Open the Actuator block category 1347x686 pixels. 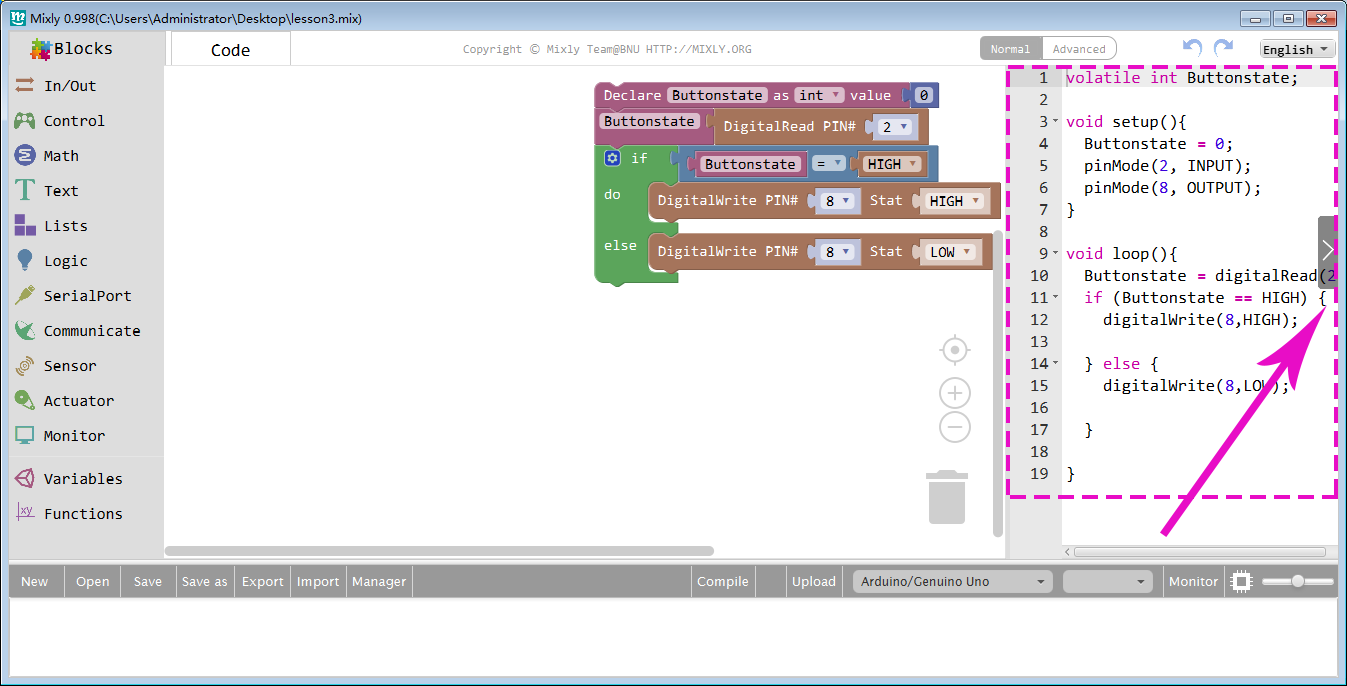click(79, 401)
